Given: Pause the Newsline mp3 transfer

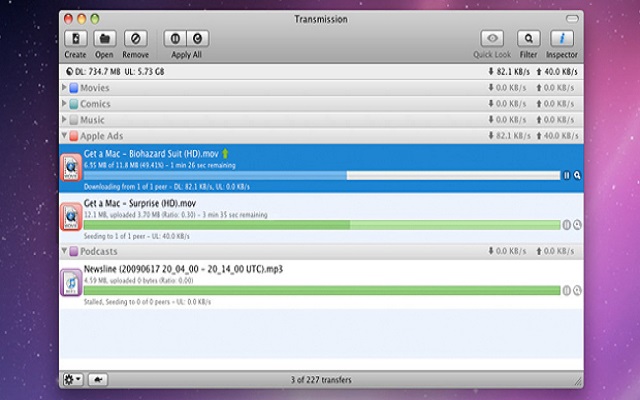Looking at the screenshot, I should pos(566,290).
